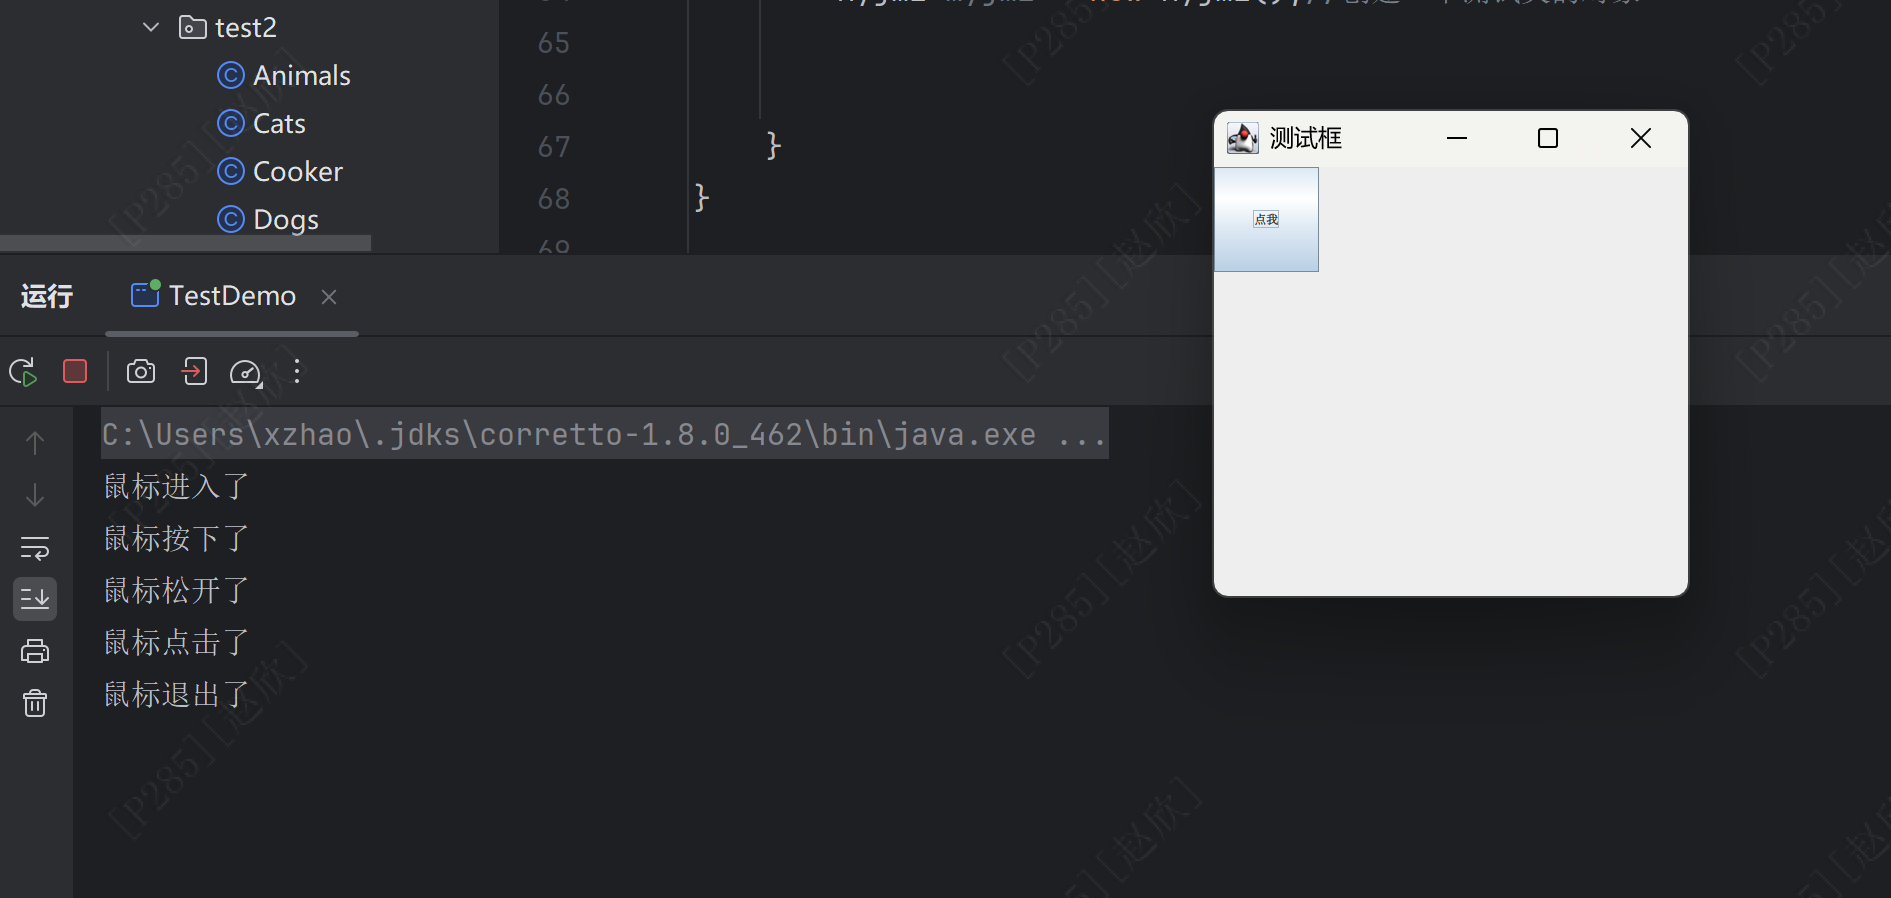1891x898 pixels.
Task: Click the Animals class icon
Action: (231, 75)
